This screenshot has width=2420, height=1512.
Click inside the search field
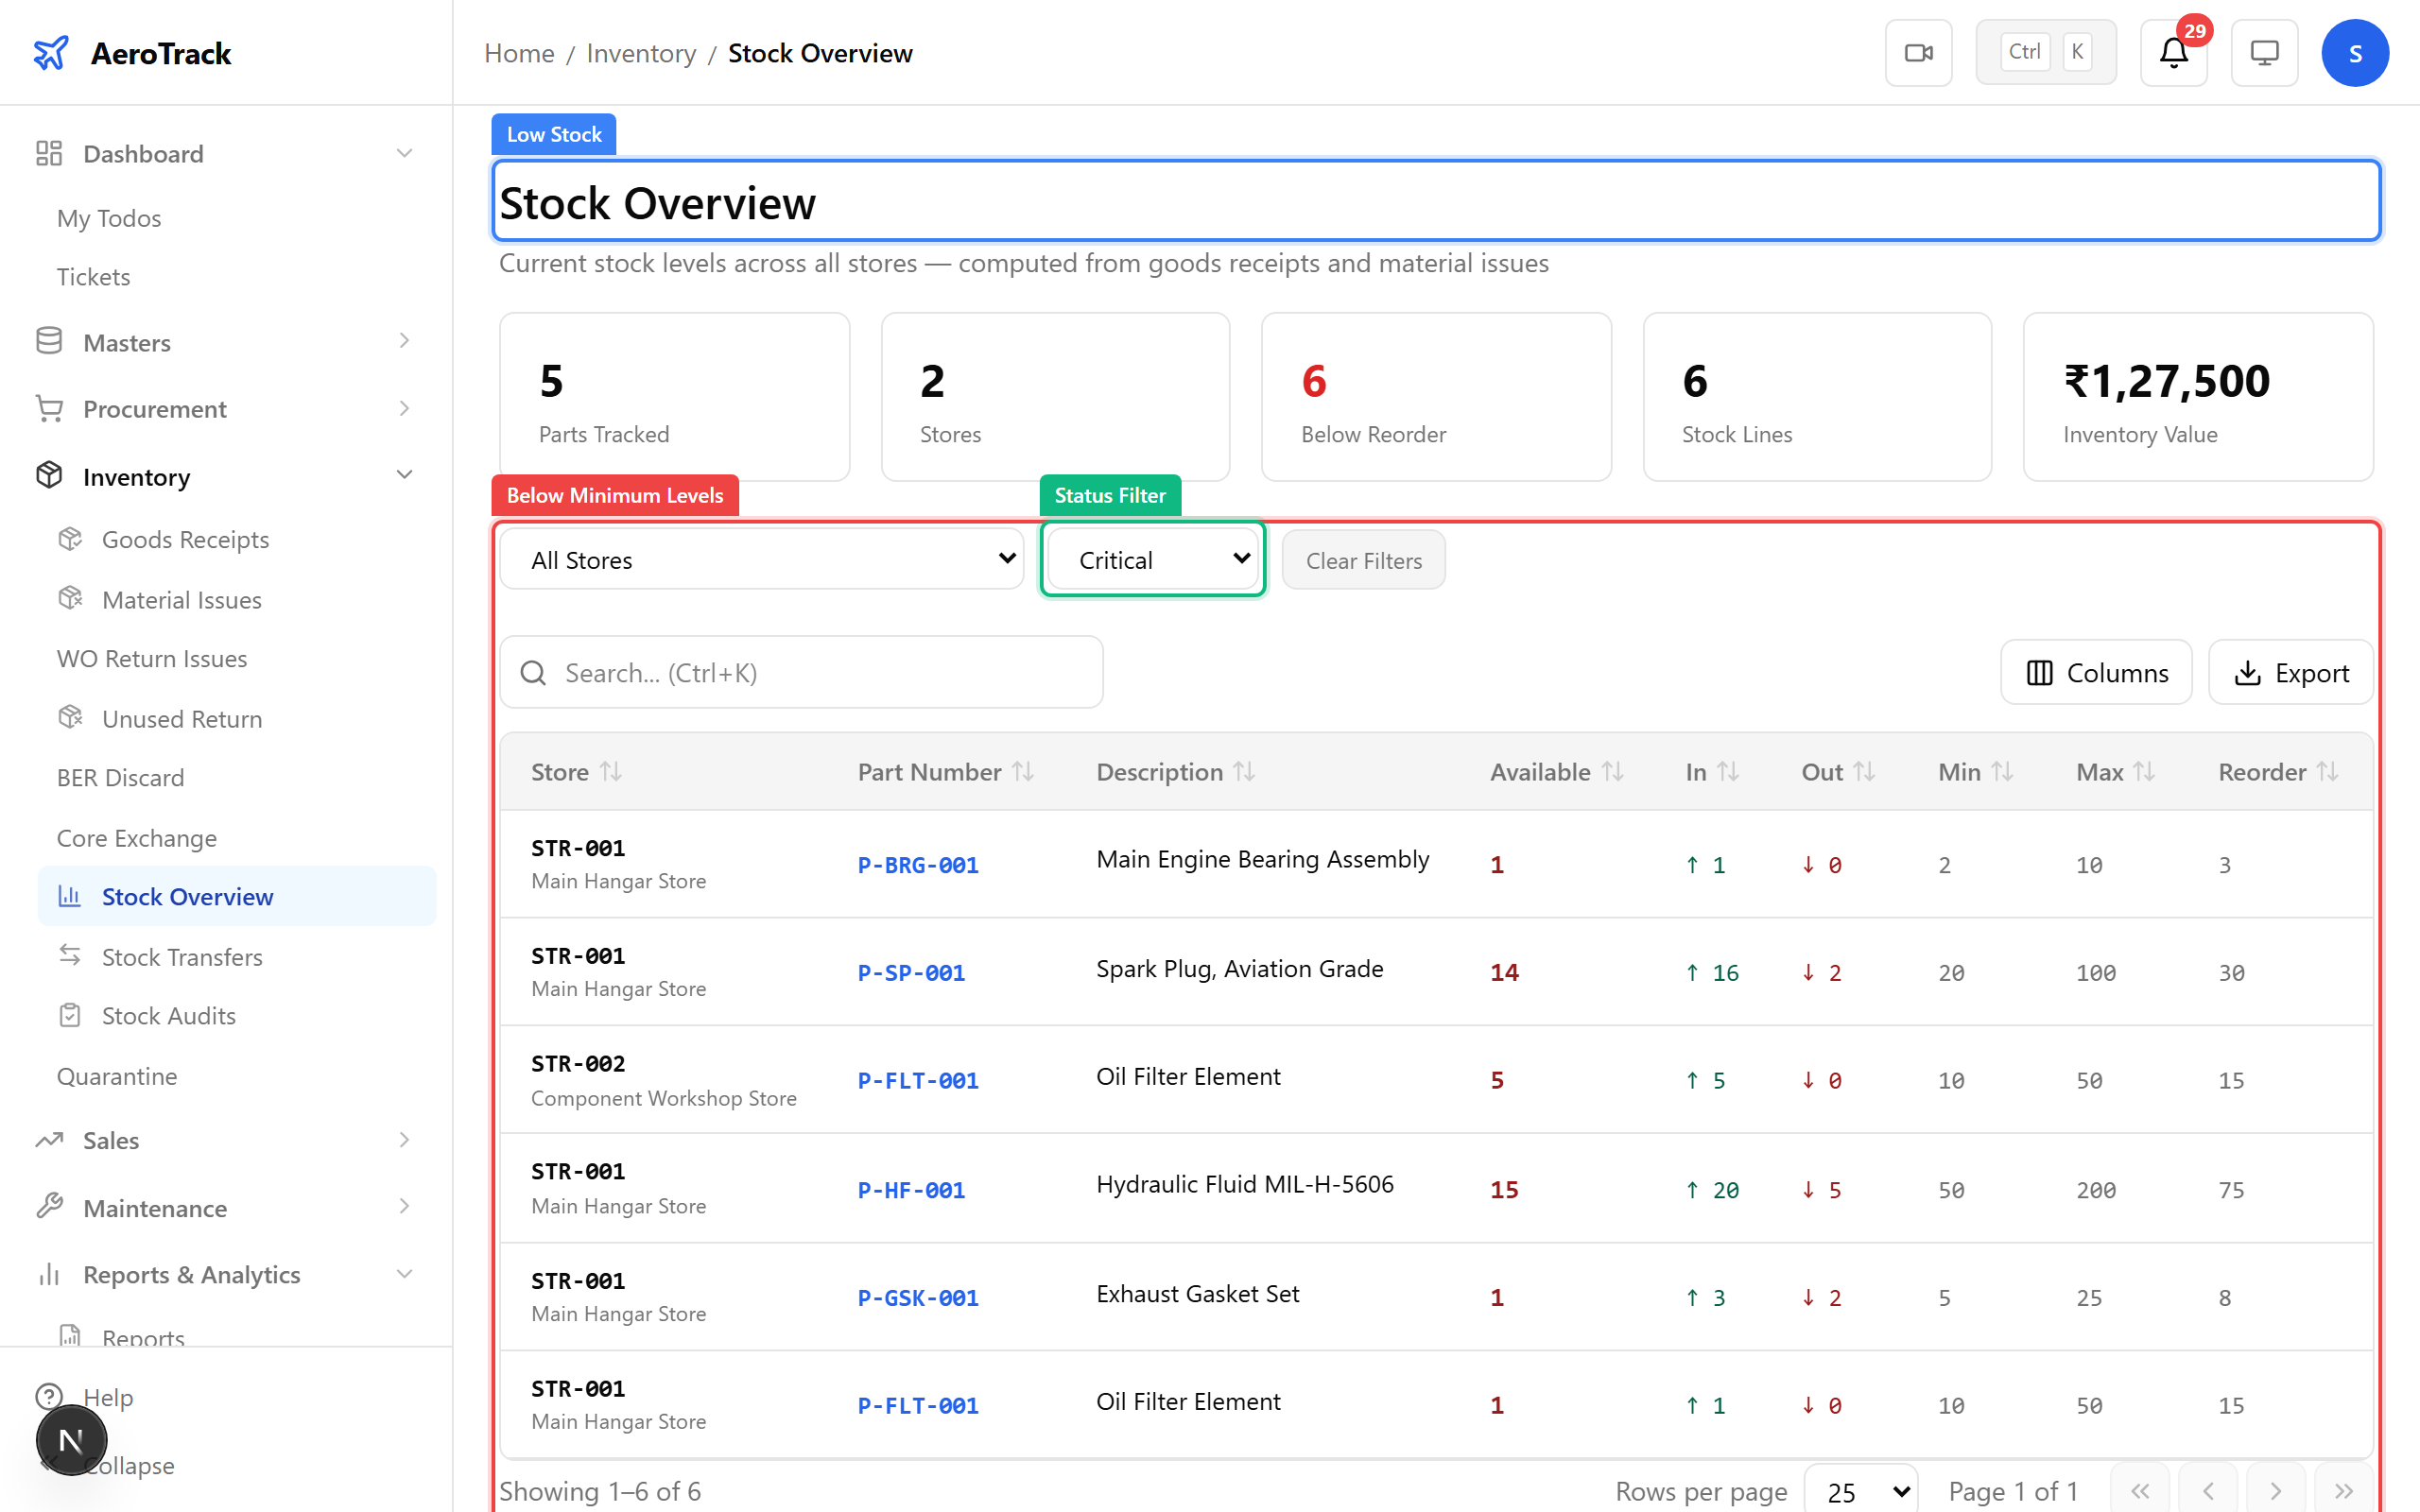pyautogui.click(x=800, y=672)
